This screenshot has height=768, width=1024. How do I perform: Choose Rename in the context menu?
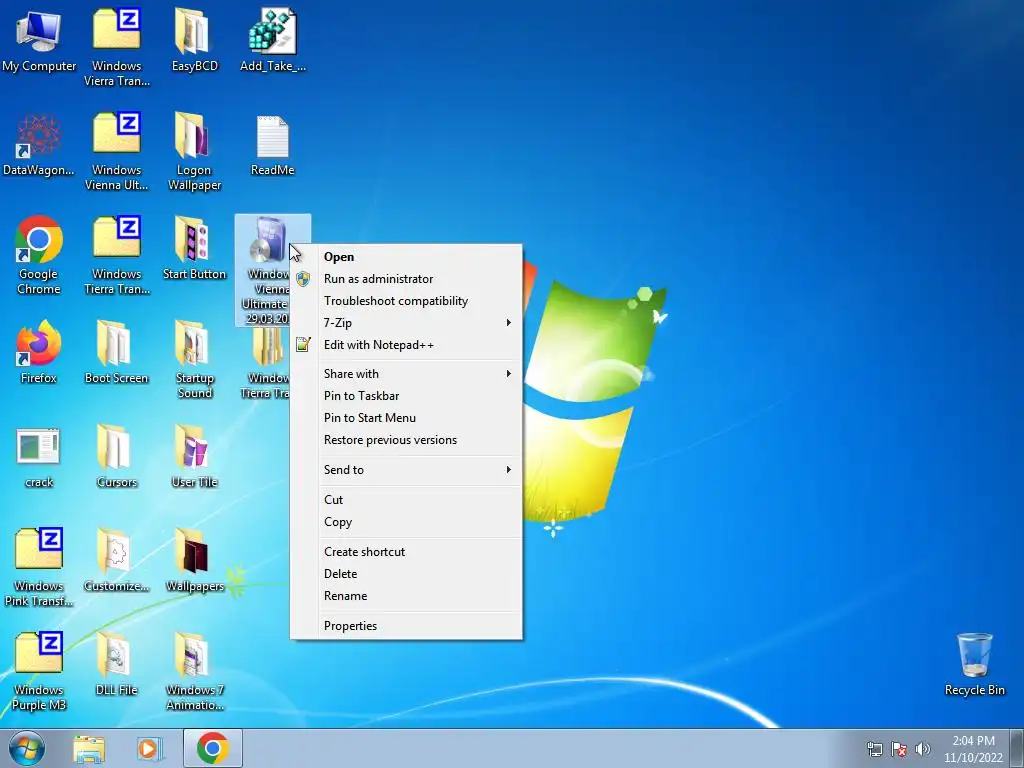click(x=406, y=596)
